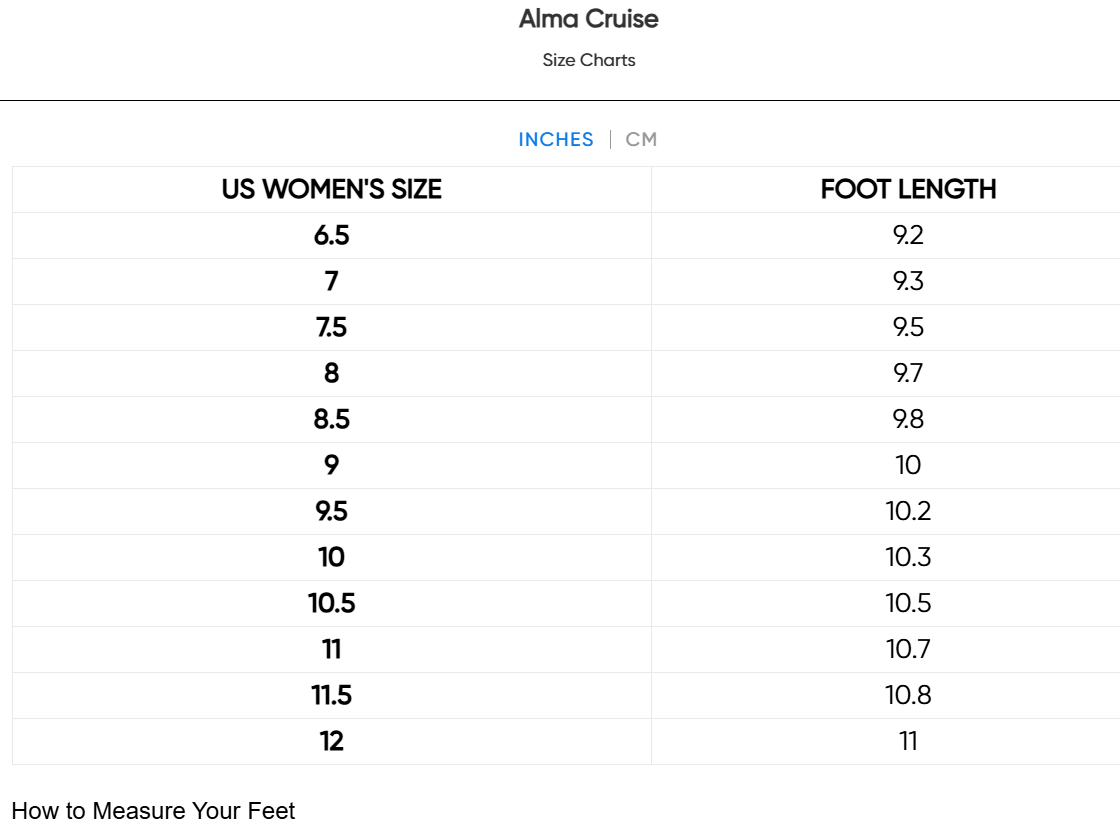The image size is (1120, 826).
Task: Select the size 7 cell
Action: pyautogui.click(x=331, y=282)
